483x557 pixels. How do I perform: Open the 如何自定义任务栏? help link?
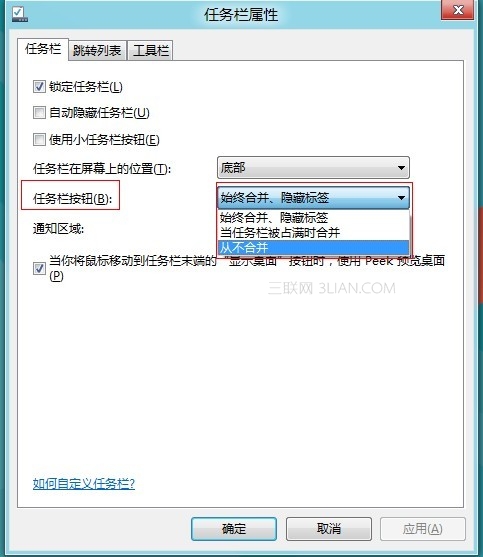pyautogui.click(x=84, y=483)
